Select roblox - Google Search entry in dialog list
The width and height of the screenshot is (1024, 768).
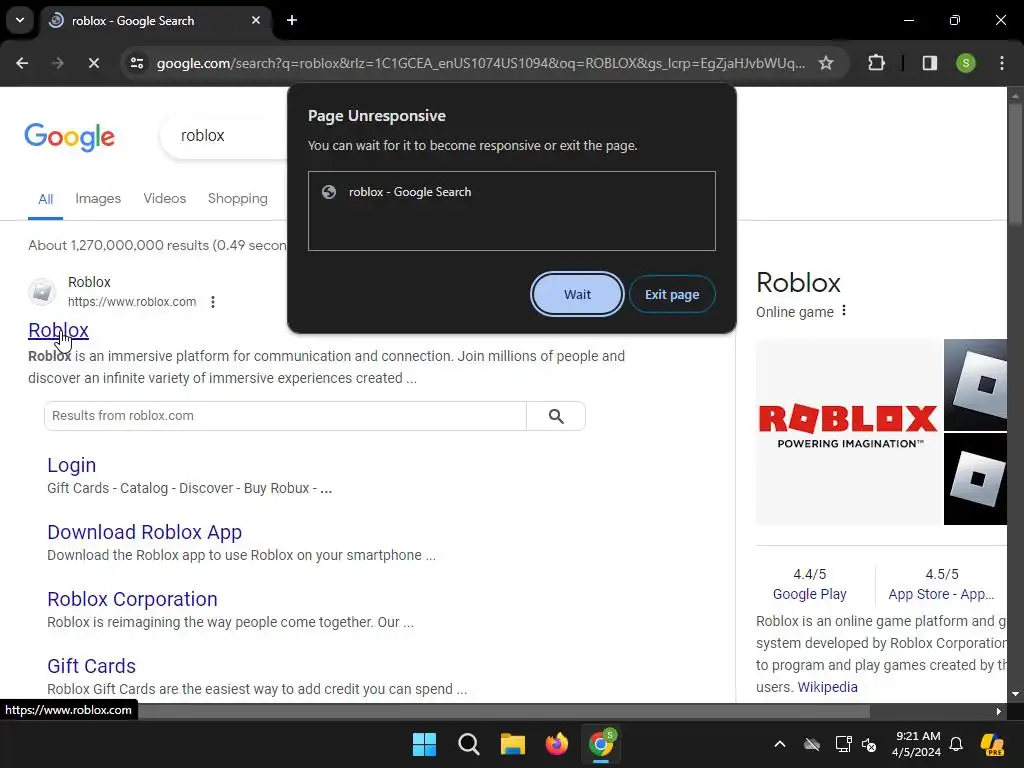coord(511,192)
